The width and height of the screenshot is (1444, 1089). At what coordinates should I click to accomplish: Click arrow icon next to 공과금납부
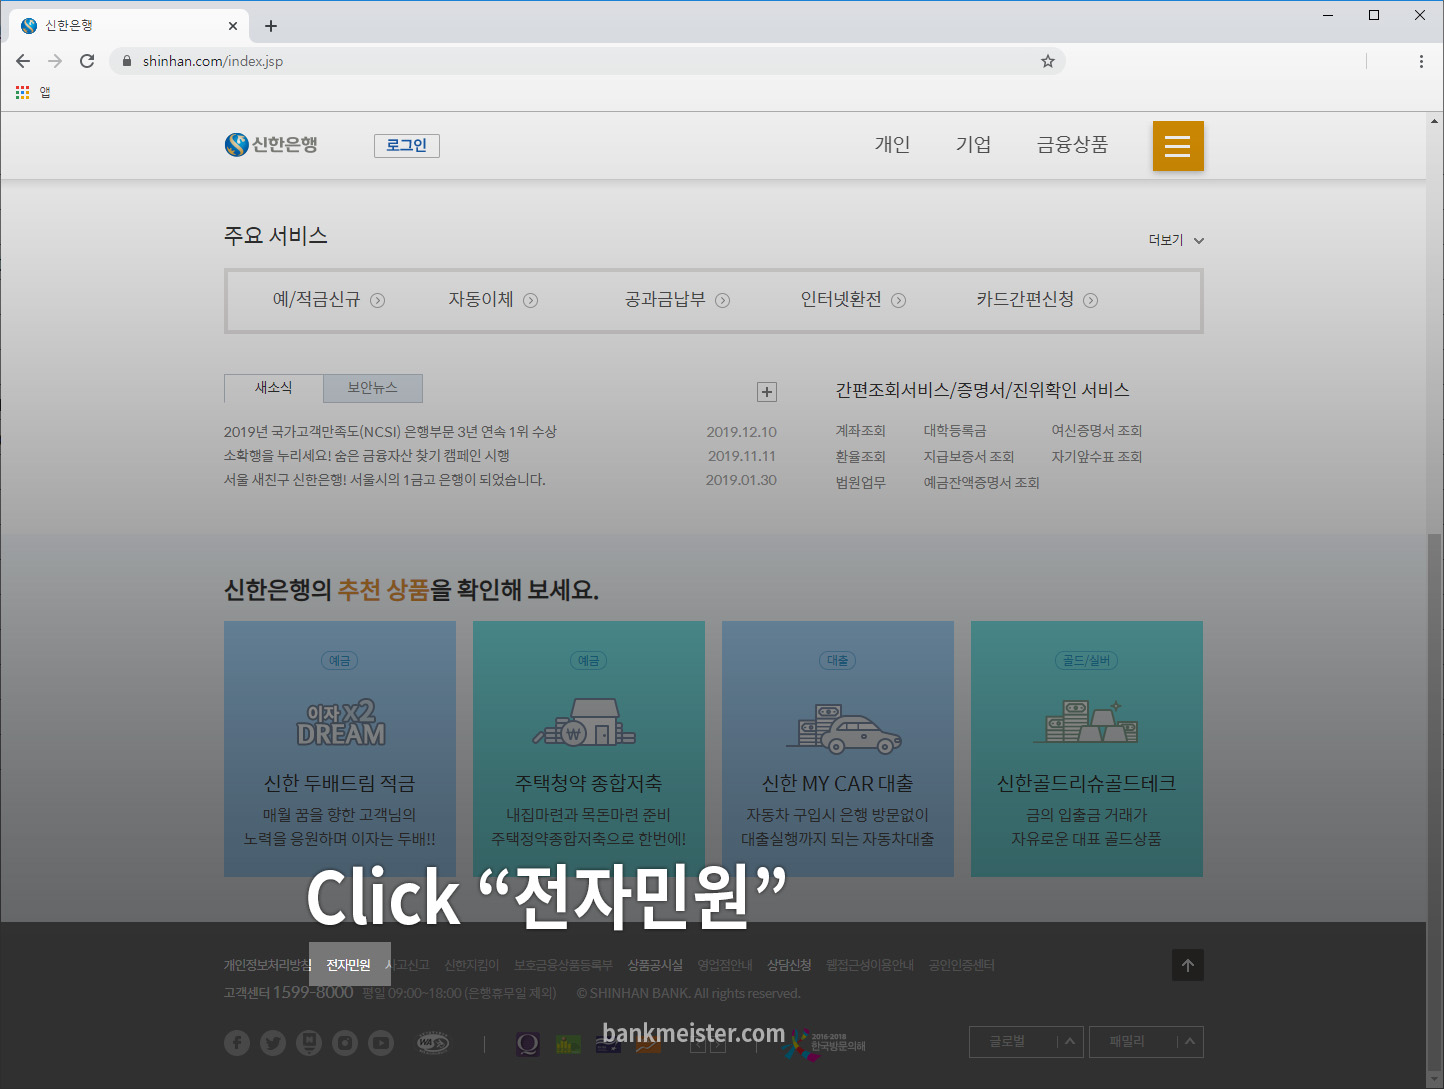(723, 300)
